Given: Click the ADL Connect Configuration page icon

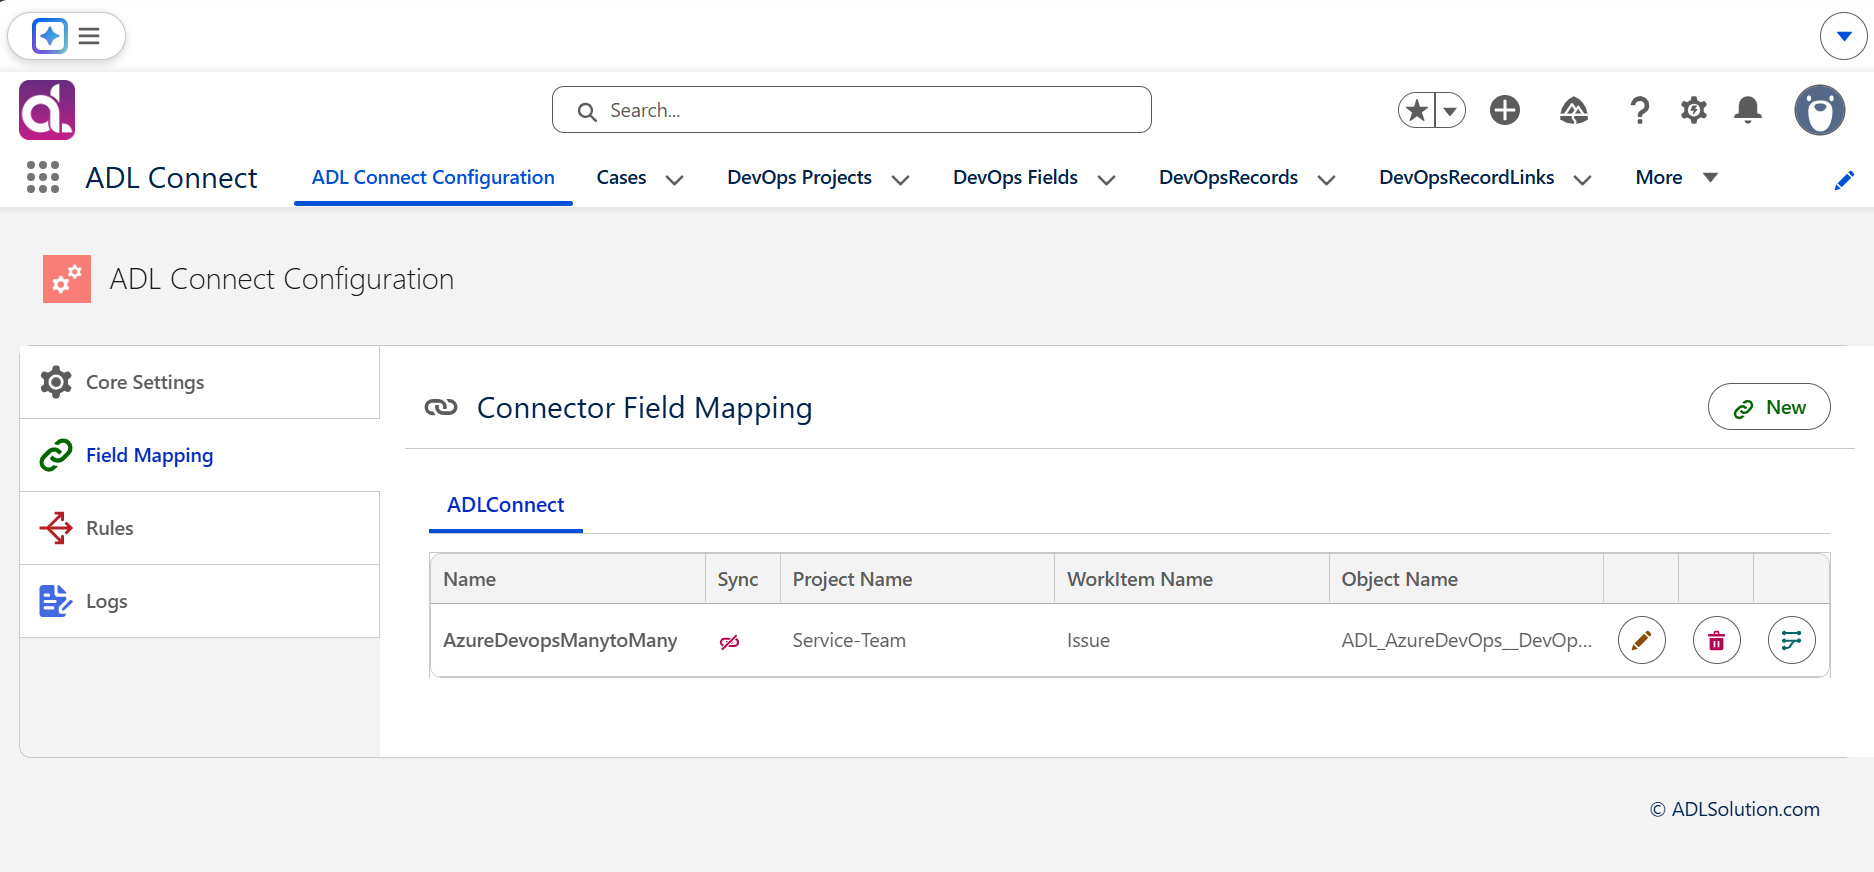Looking at the screenshot, I should [67, 279].
